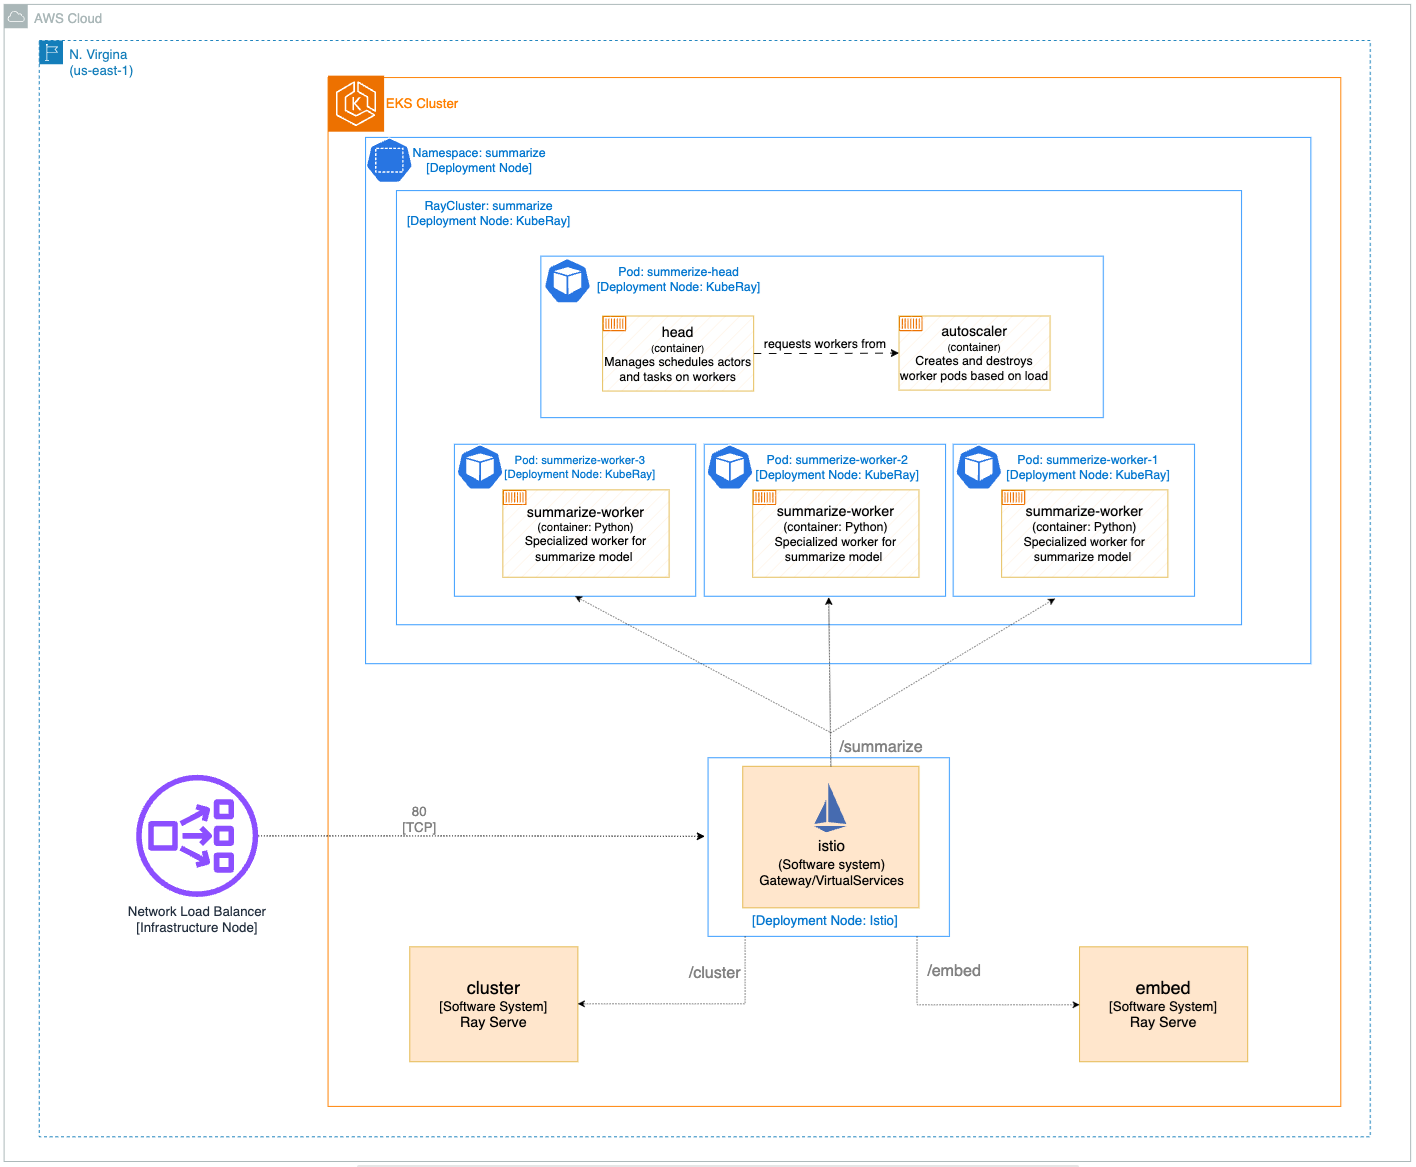Select the 'EKS Cluster' text label
The image size is (1416, 1167).
[x=422, y=104]
